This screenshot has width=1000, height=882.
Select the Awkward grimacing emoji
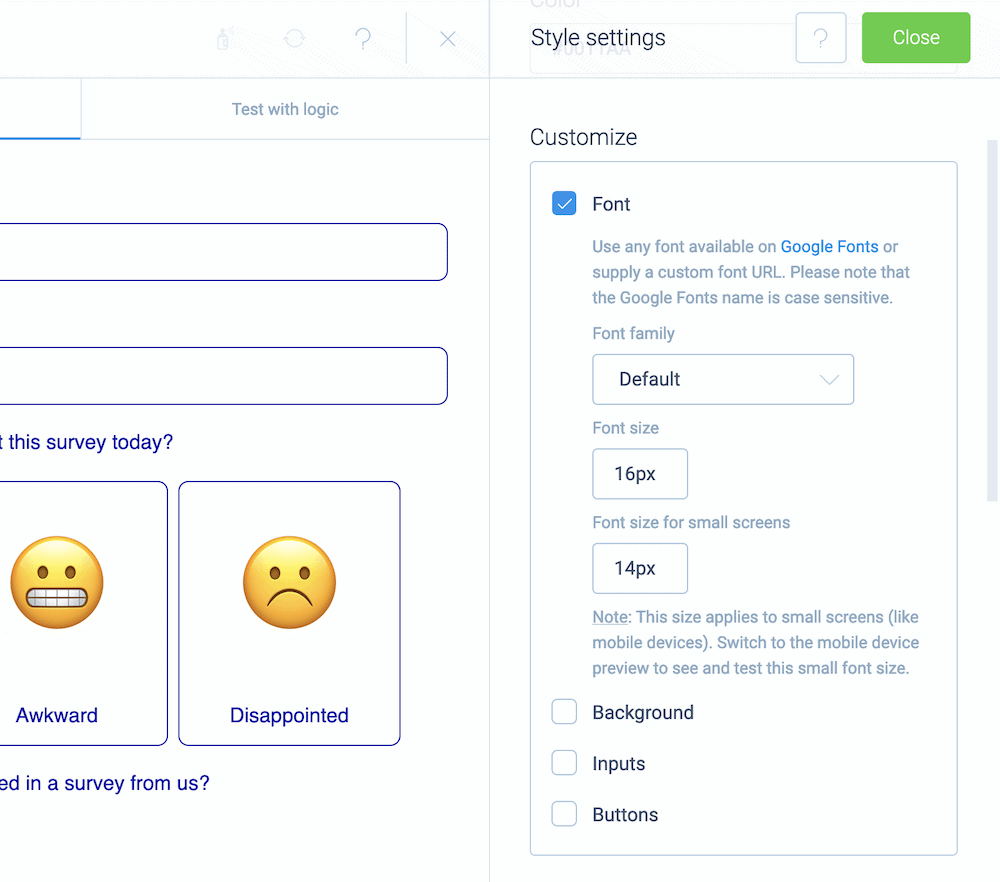point(57,582)
